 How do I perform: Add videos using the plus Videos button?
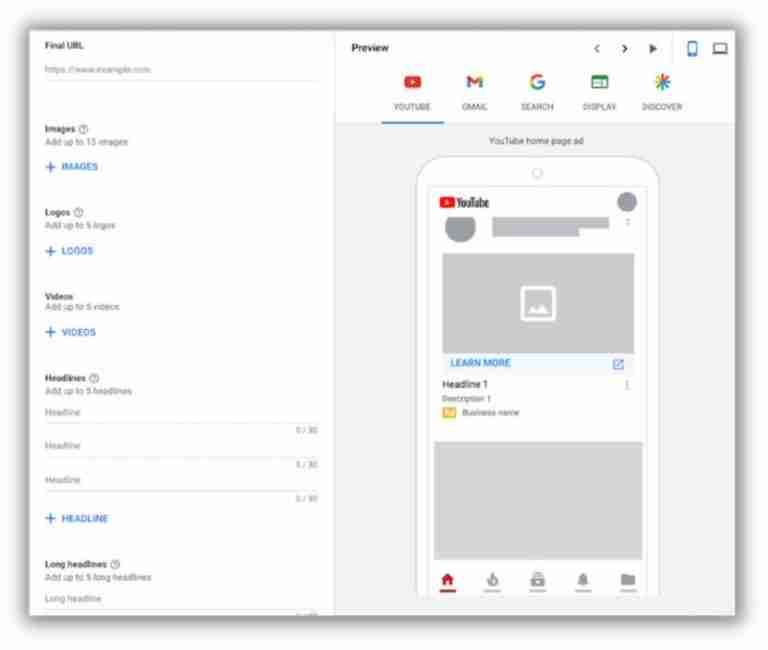pos(71,332)
